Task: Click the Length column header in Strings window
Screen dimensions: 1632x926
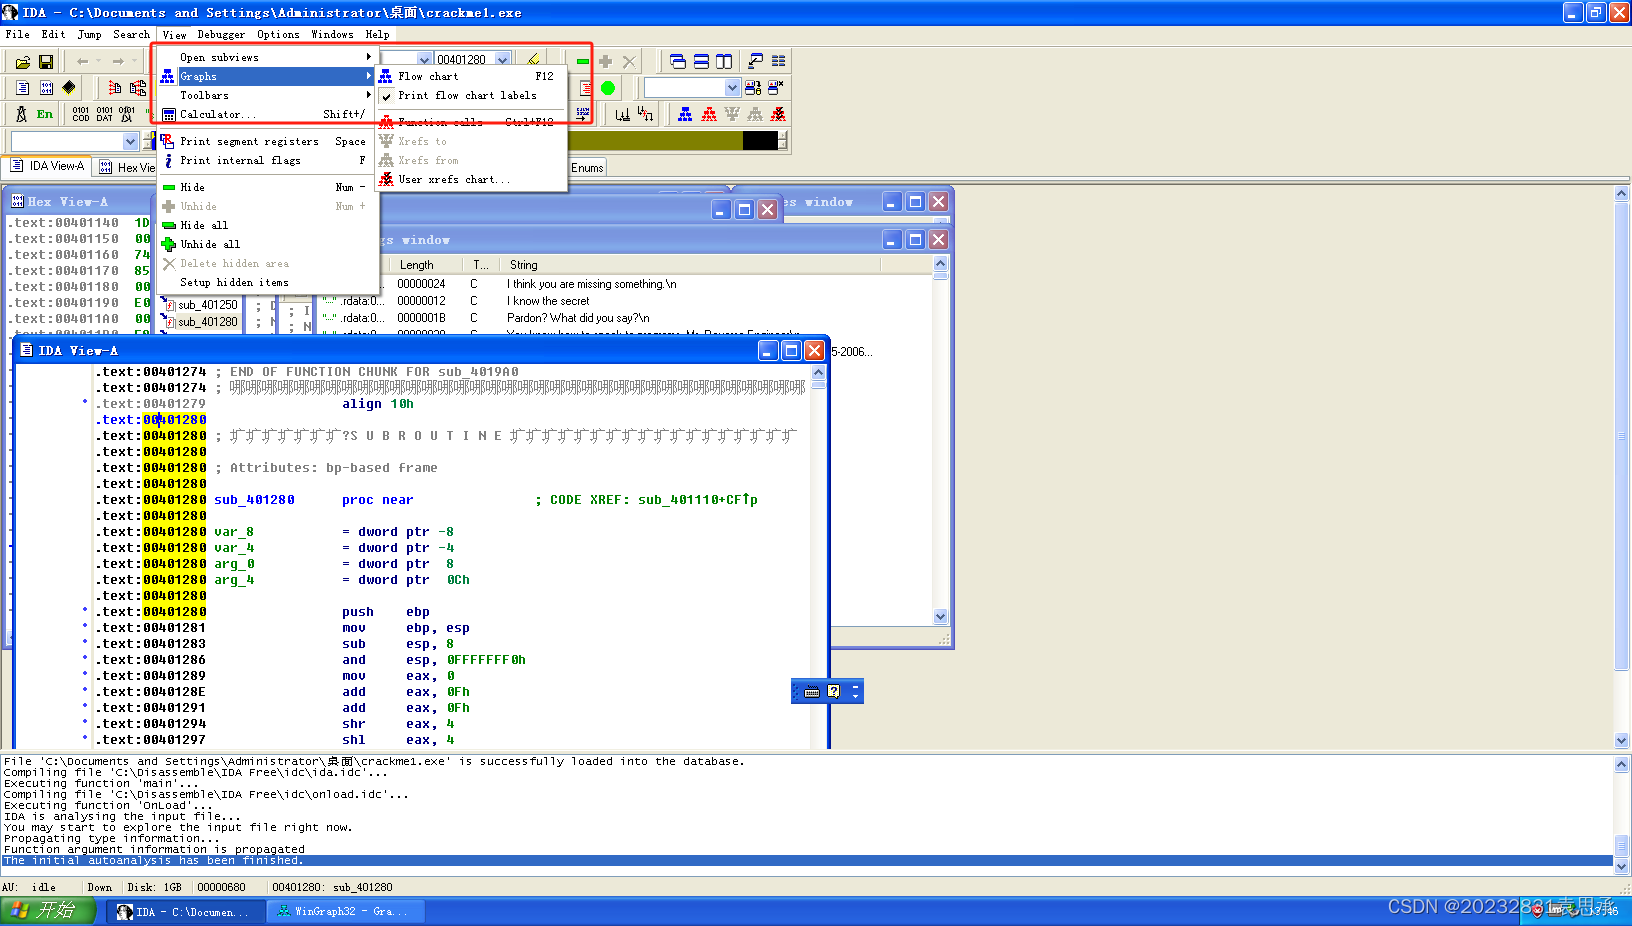Action: pyautogui.click(x=428, y=265)
